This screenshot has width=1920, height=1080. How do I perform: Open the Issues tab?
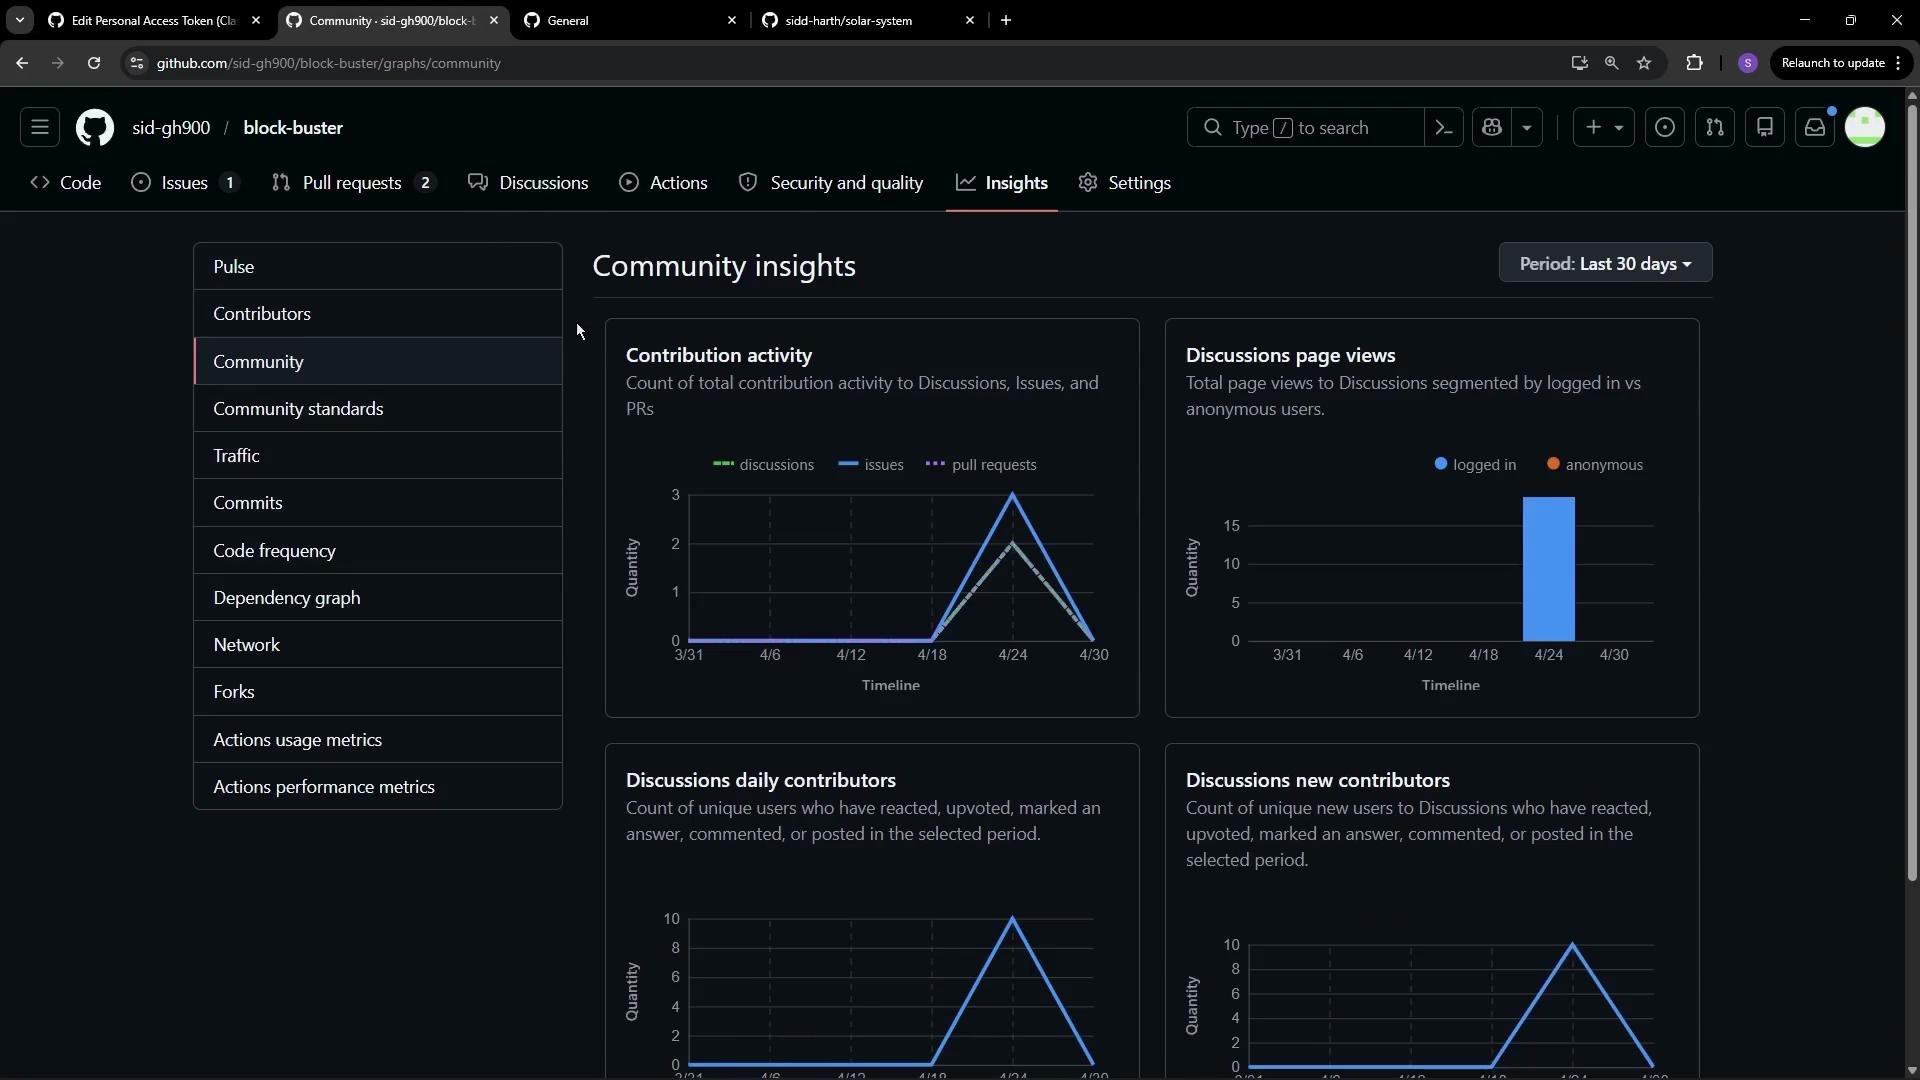186,183
